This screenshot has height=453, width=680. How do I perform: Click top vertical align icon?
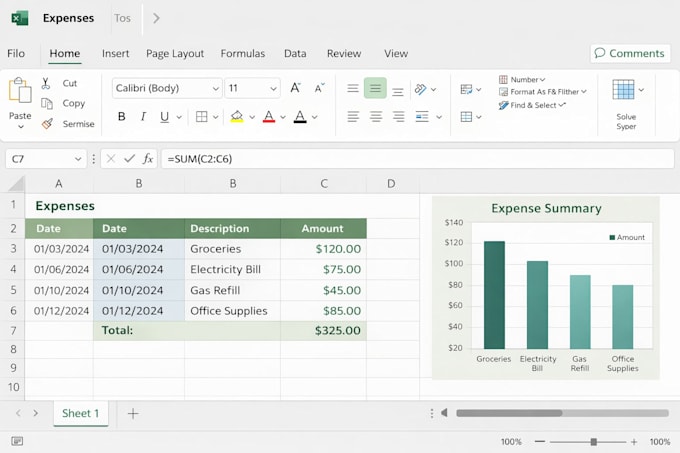(x=353, y=88)
